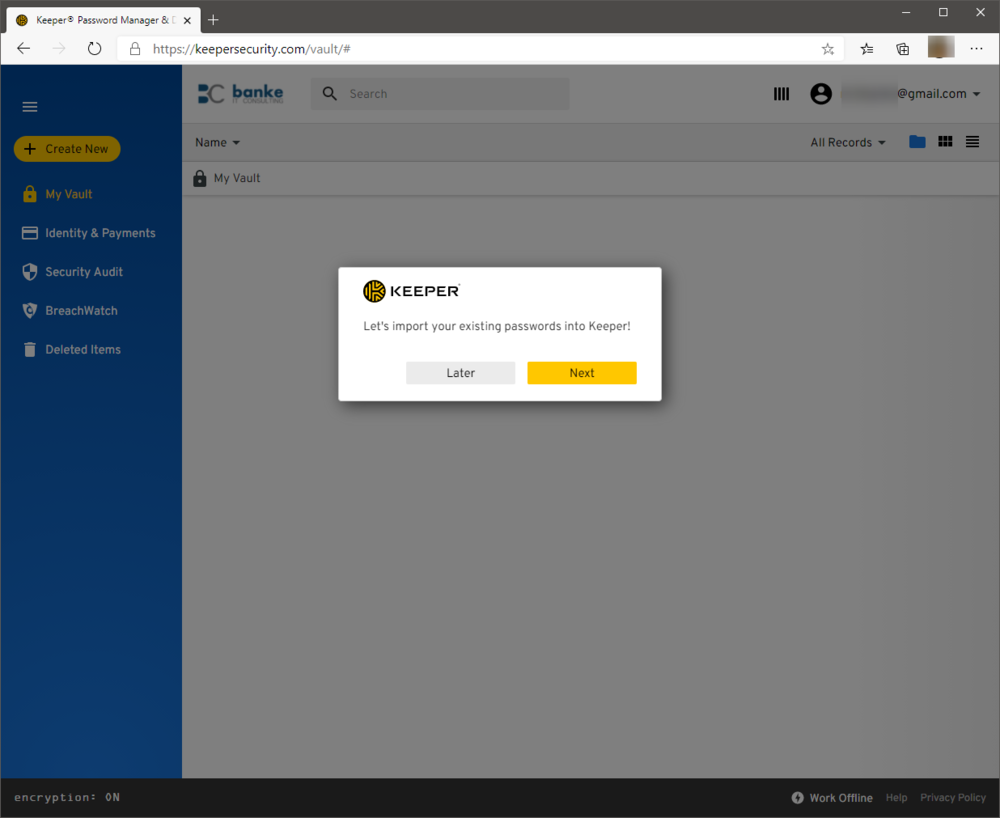Open My Vault in sidebar

coord(57,194)
